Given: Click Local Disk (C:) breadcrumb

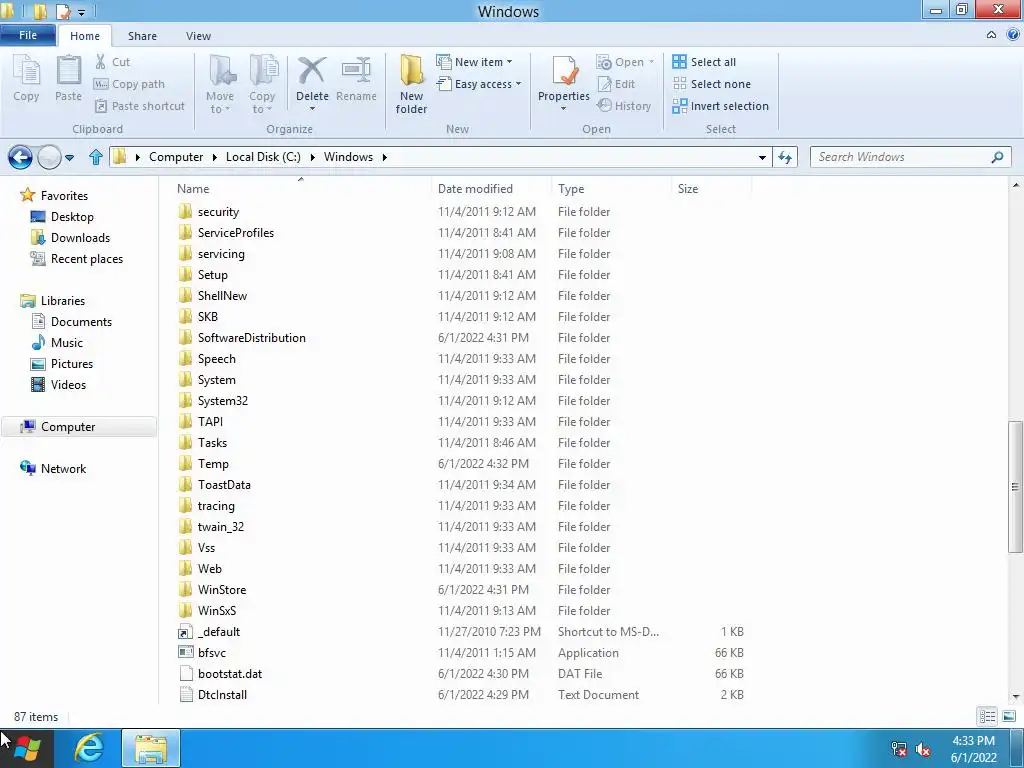Looking at the screenshot, I should pos(263,157).
